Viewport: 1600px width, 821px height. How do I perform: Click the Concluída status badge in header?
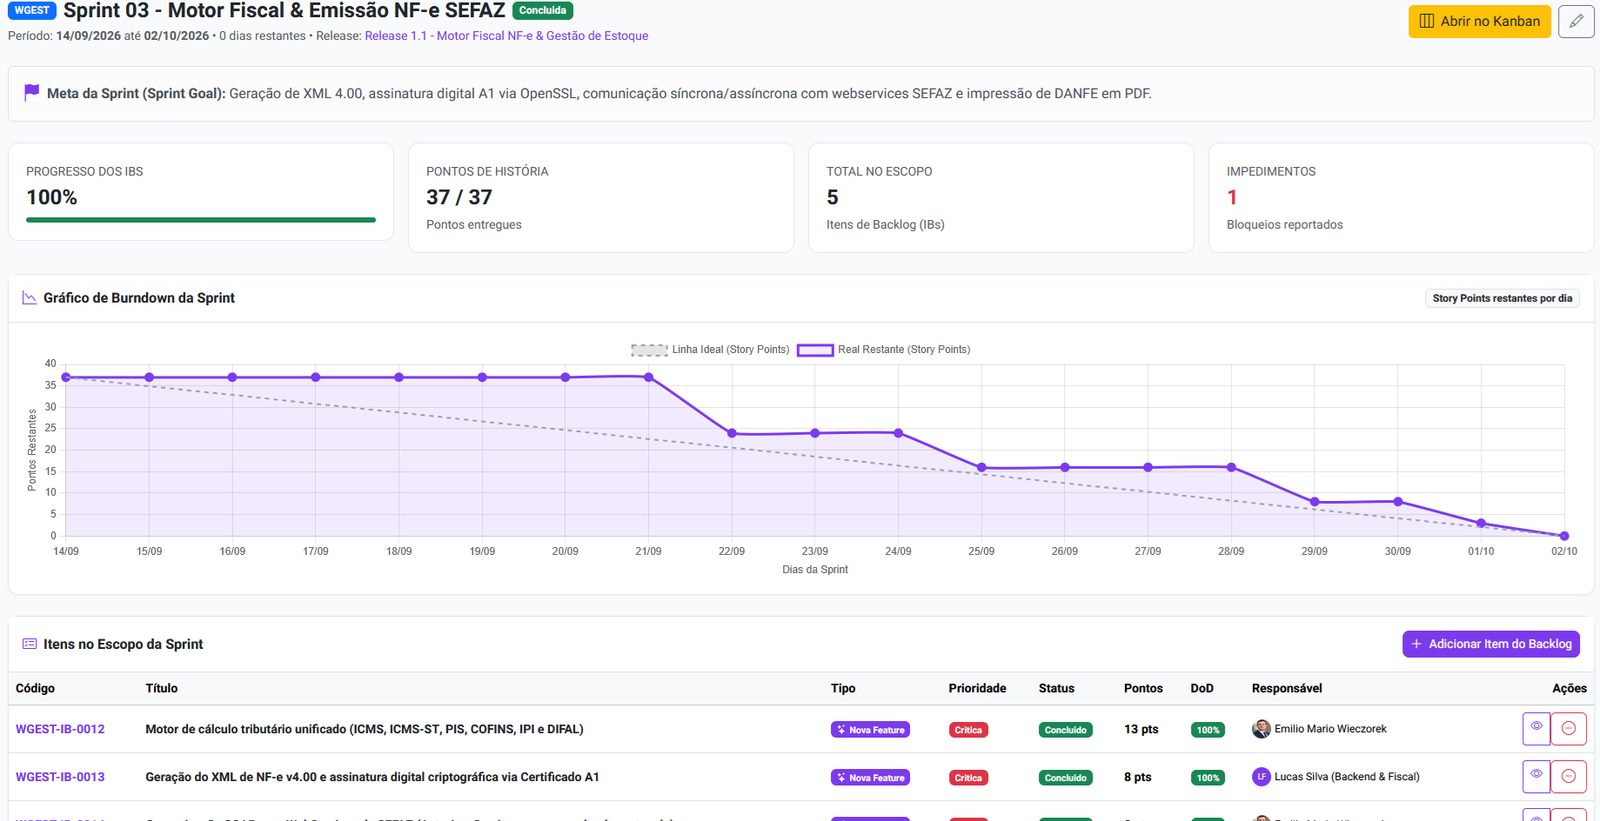click(x=542, y=10)
